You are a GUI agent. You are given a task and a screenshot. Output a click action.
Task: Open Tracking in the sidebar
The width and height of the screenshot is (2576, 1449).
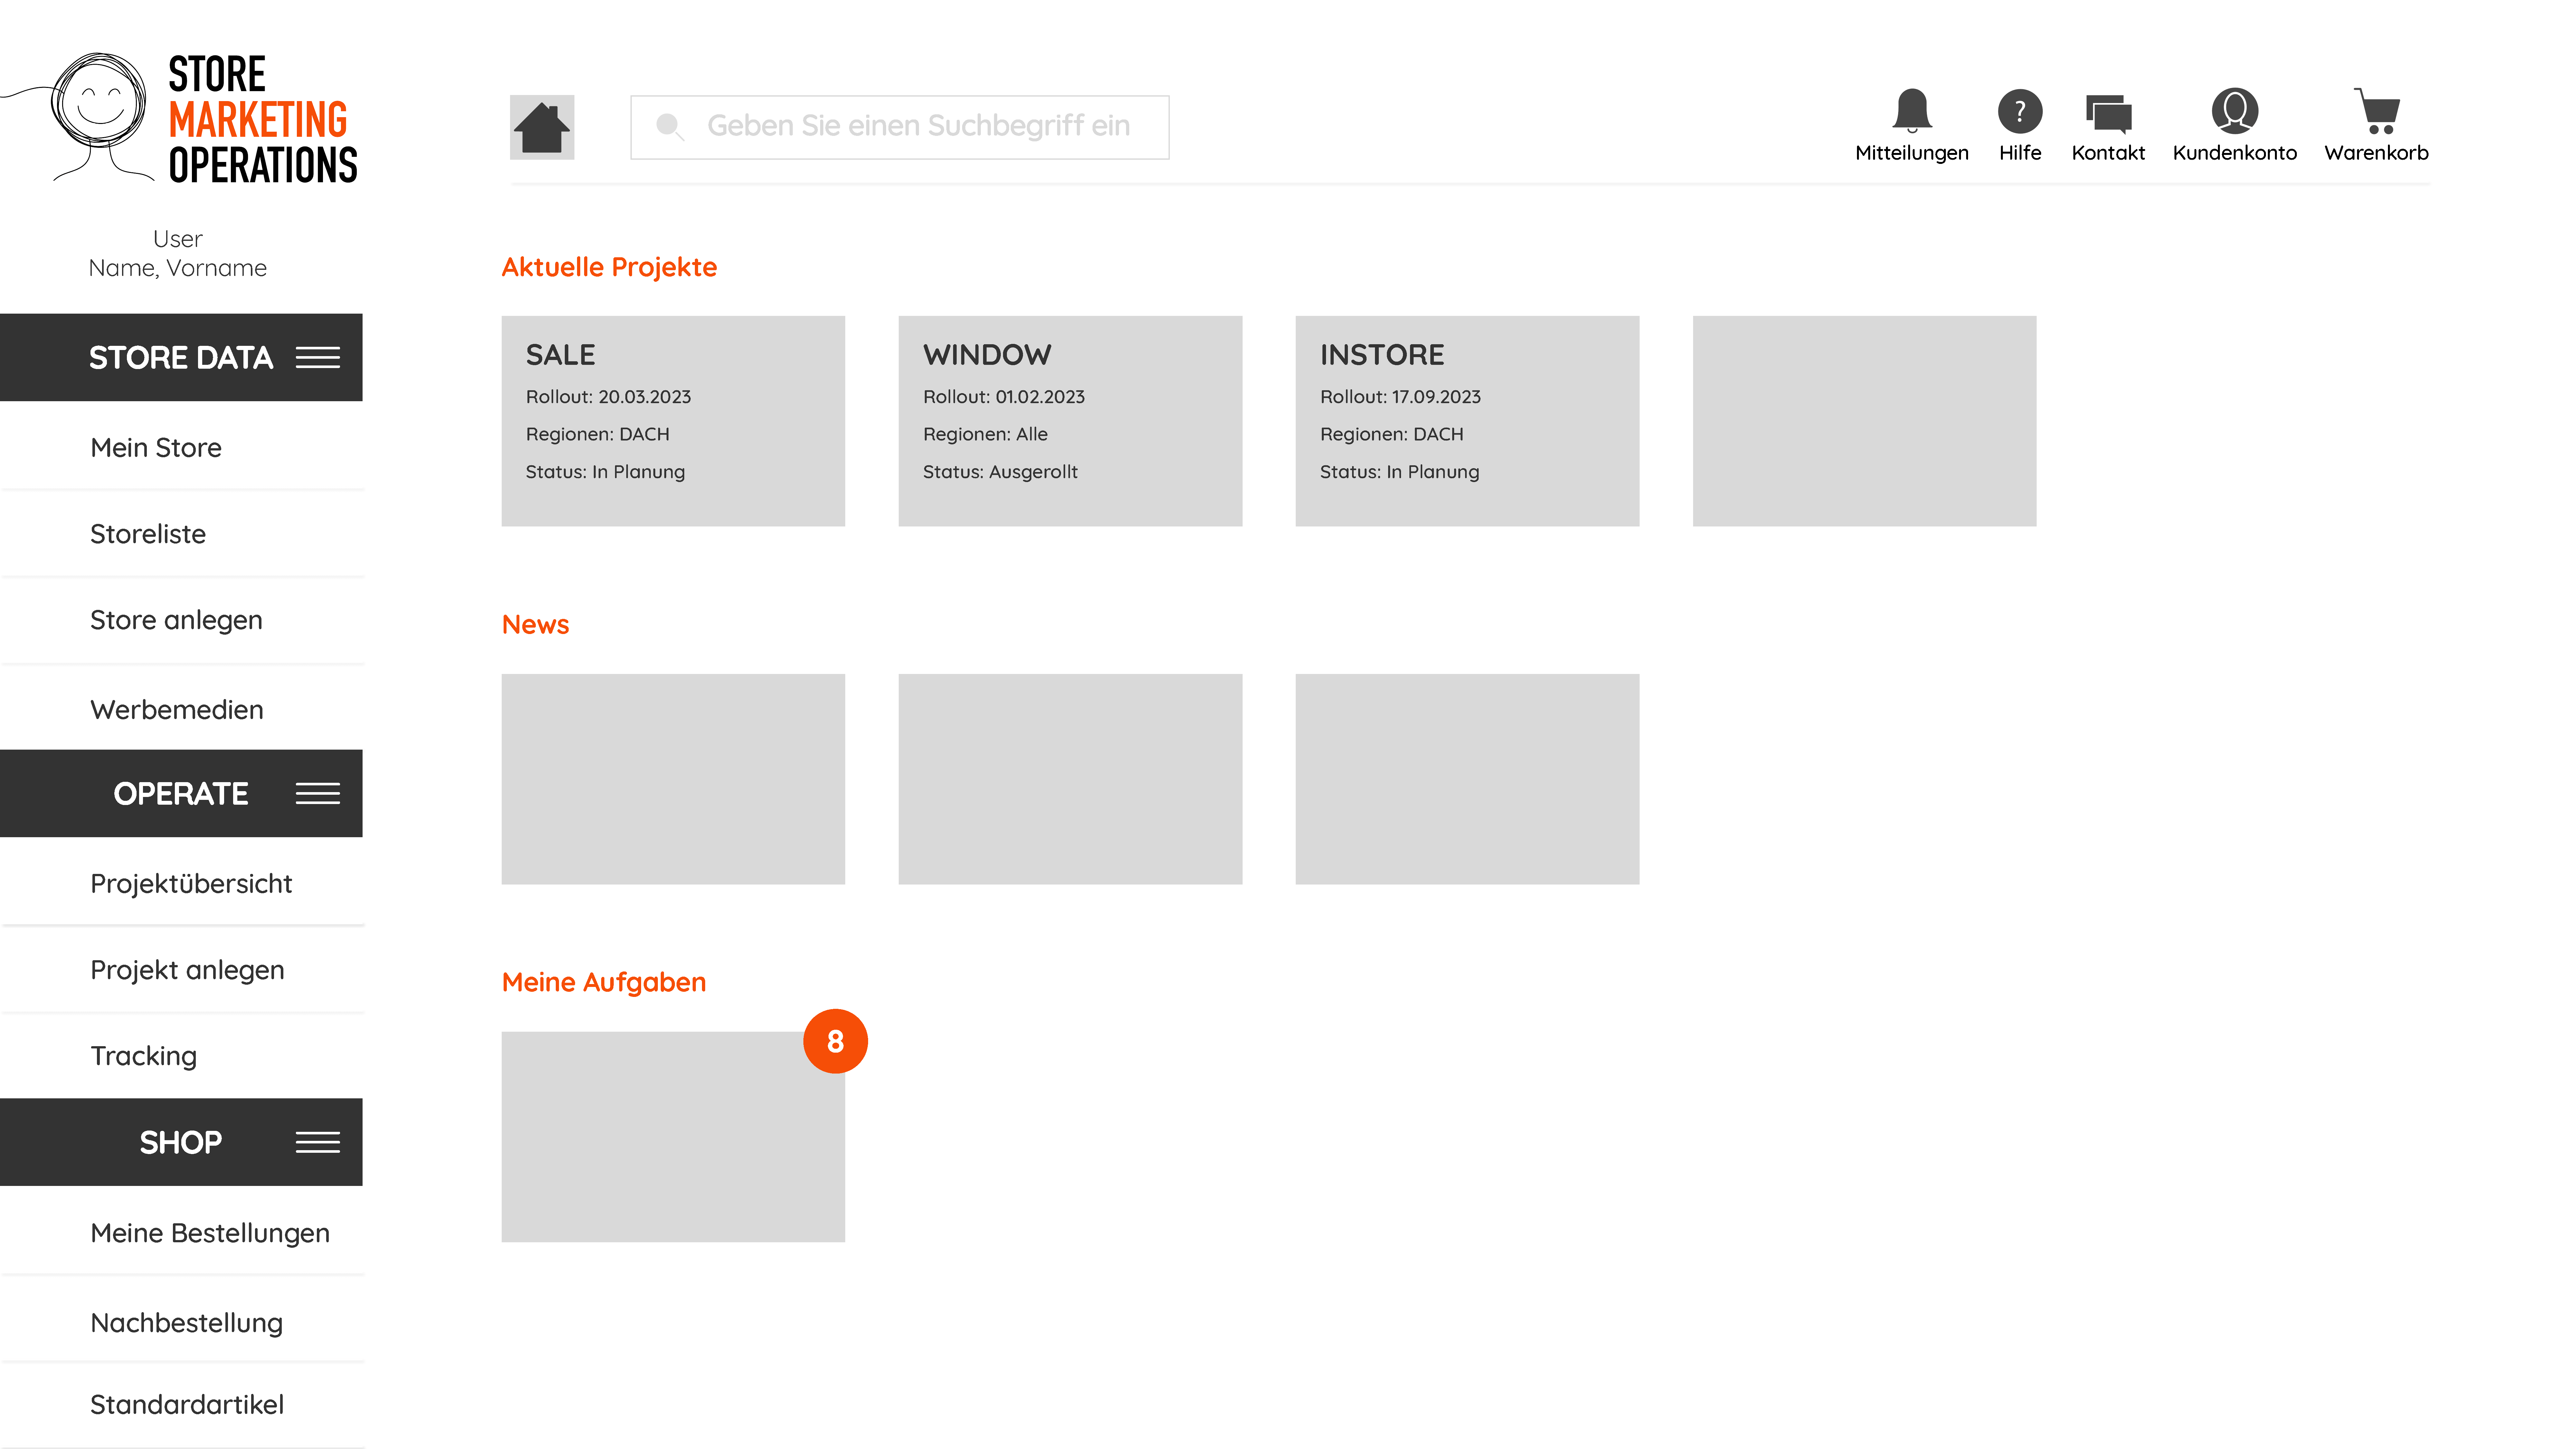click(x=181, y=1056)
